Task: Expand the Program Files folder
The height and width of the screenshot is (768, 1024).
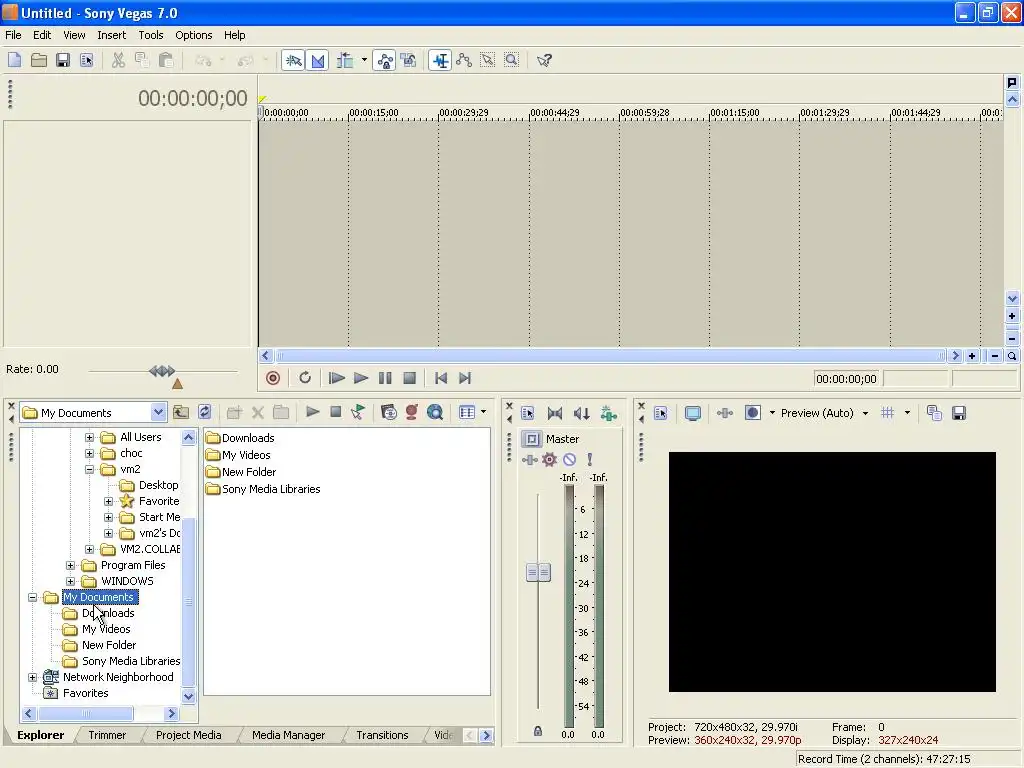Action: click(x=71, y=565)
